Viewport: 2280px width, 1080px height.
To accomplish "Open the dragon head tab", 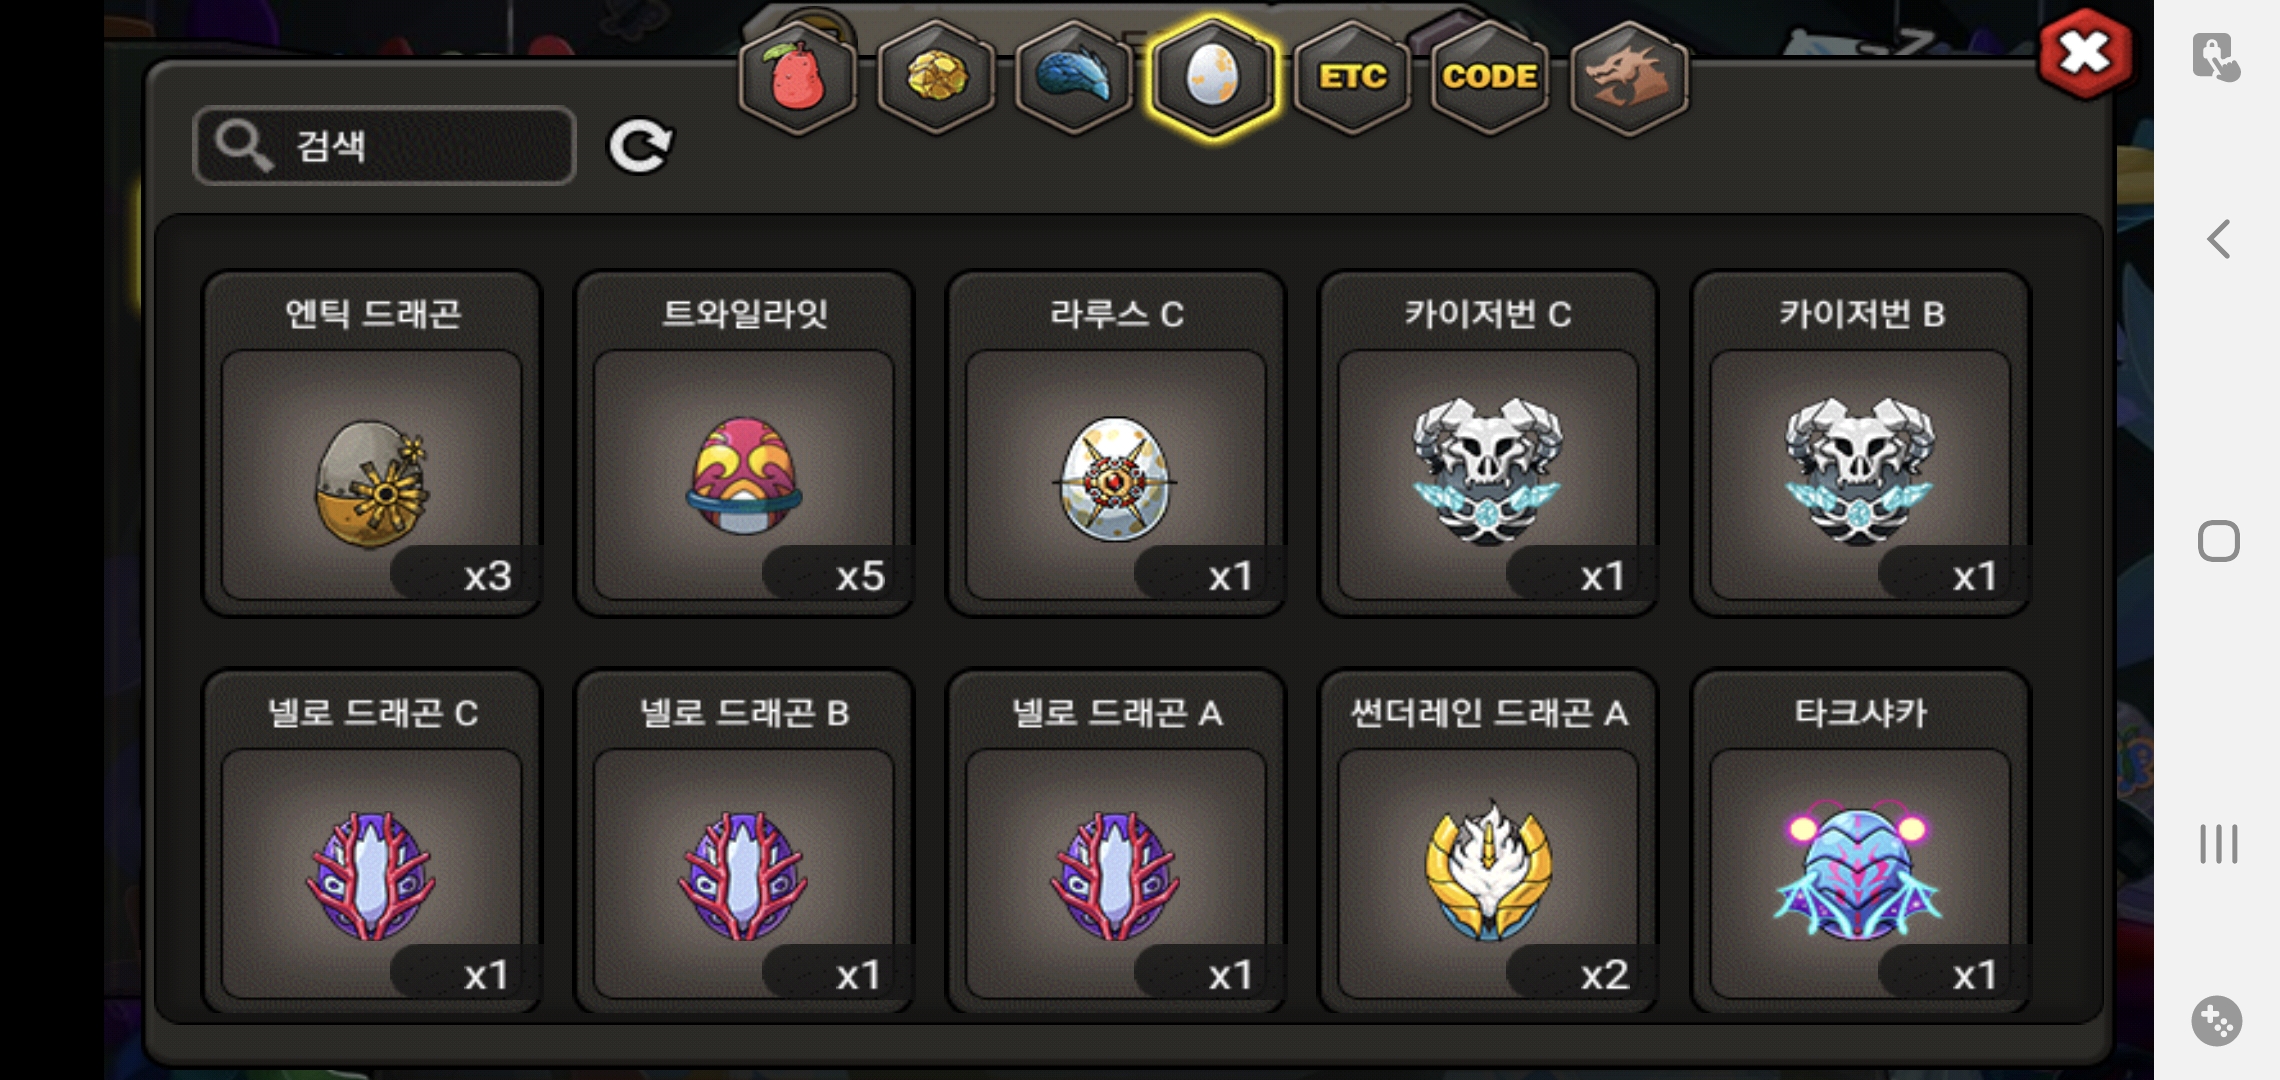I will [1629, 77].
